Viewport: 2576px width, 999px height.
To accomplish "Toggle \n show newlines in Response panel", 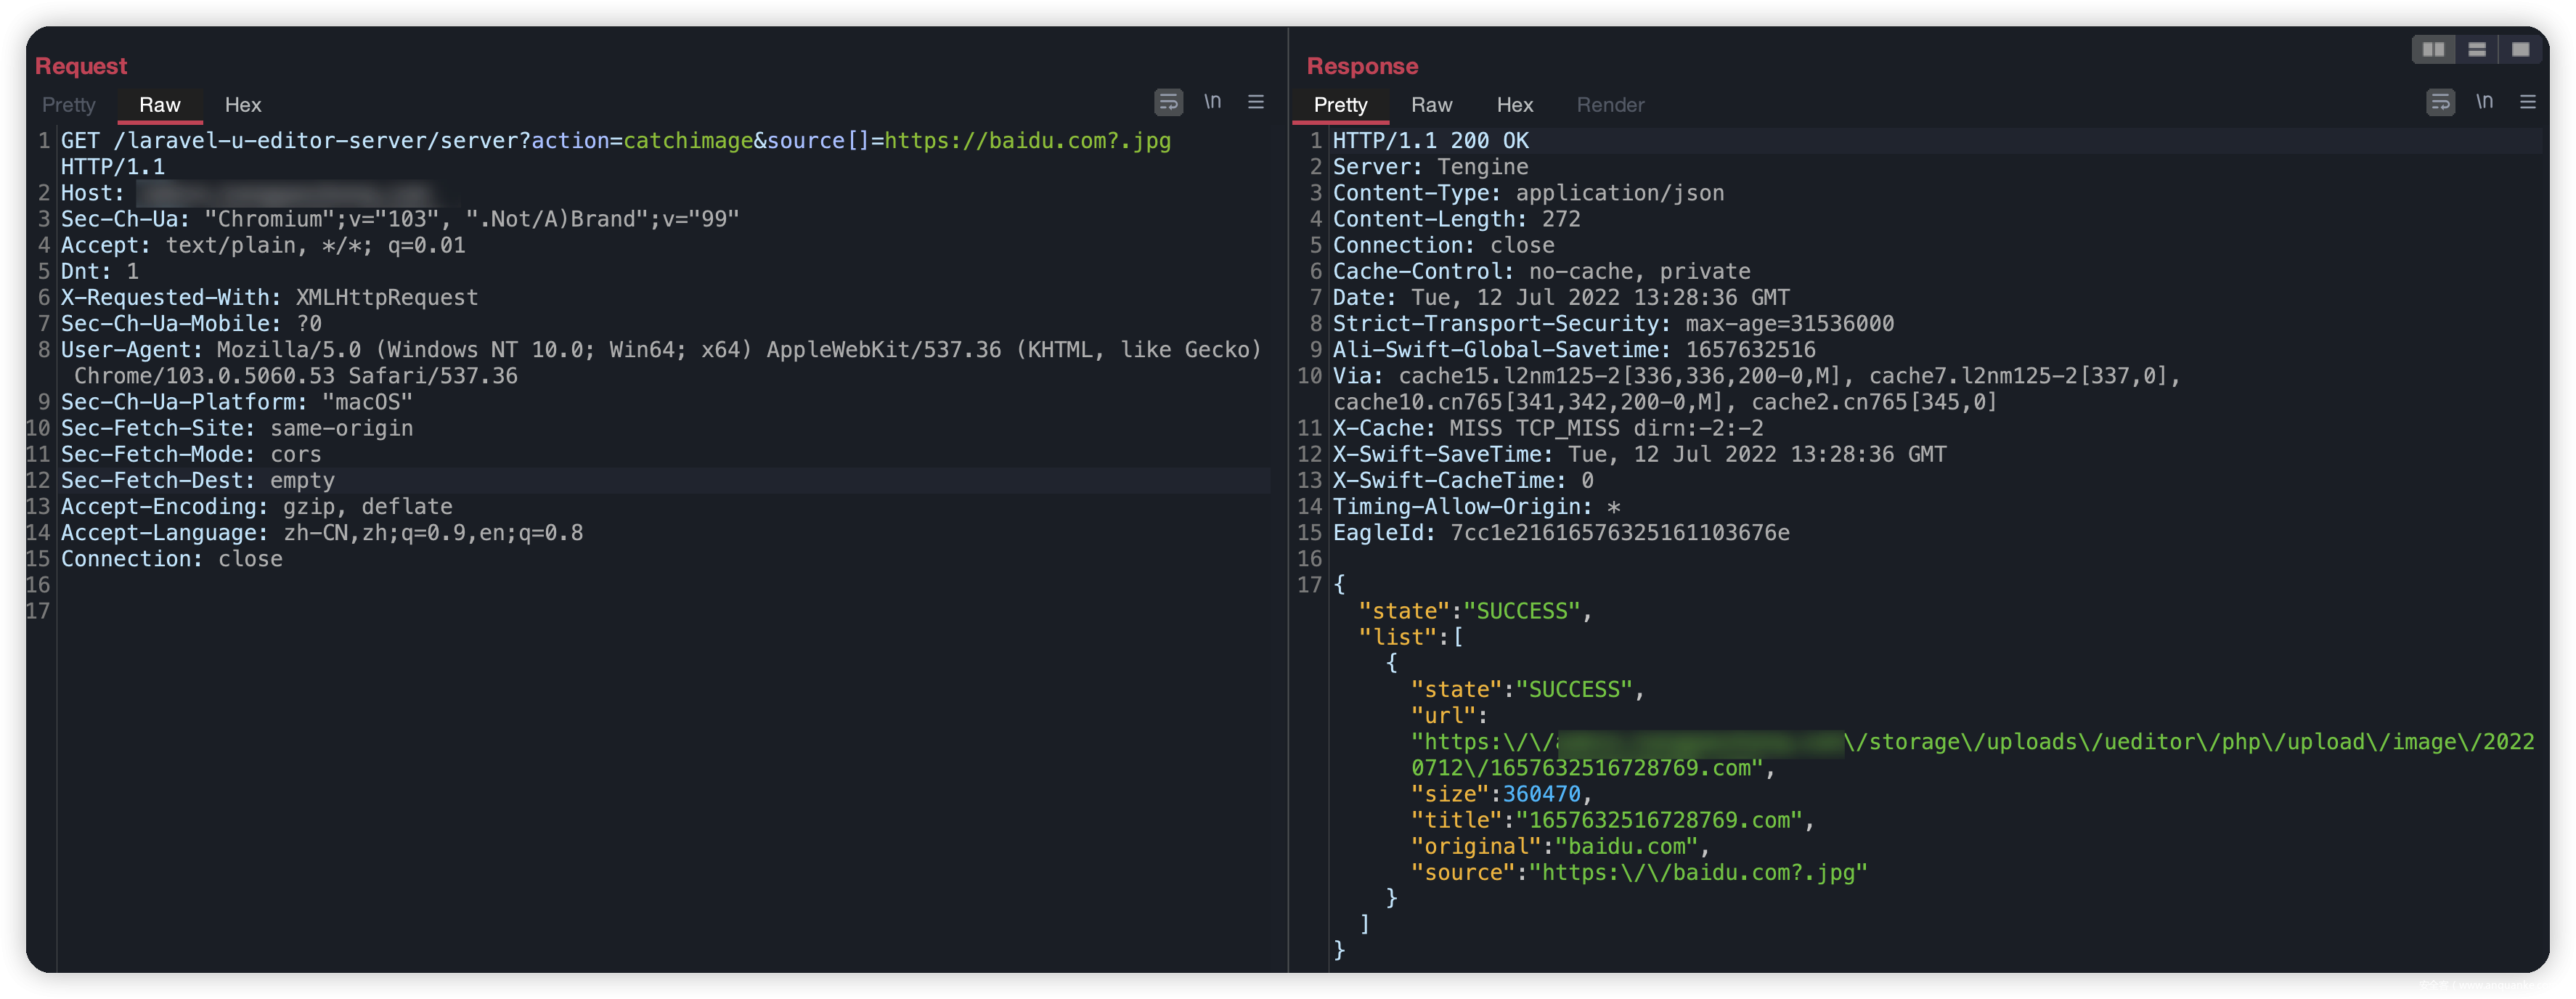I will (2484, 102).
